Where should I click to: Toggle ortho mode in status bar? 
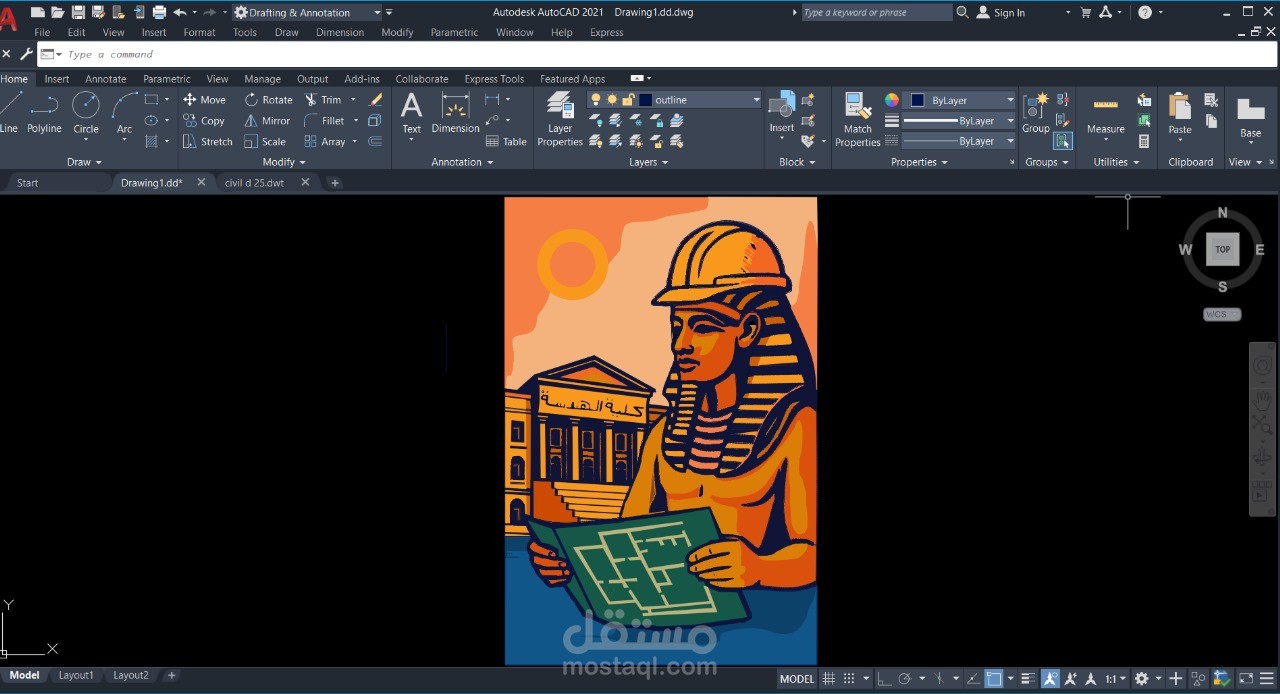click(x=884, y=679)
